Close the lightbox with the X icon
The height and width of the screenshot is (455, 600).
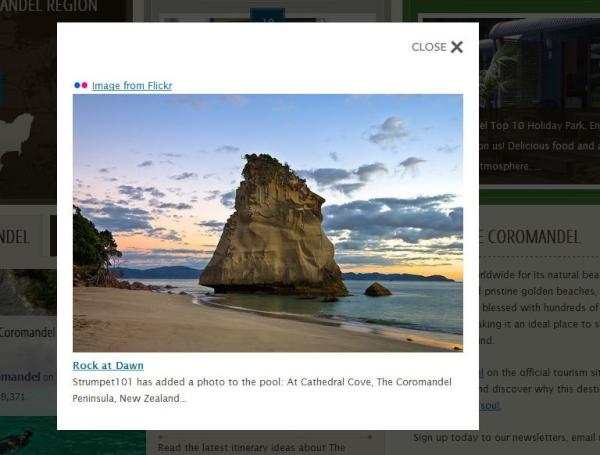pos(457,47)
